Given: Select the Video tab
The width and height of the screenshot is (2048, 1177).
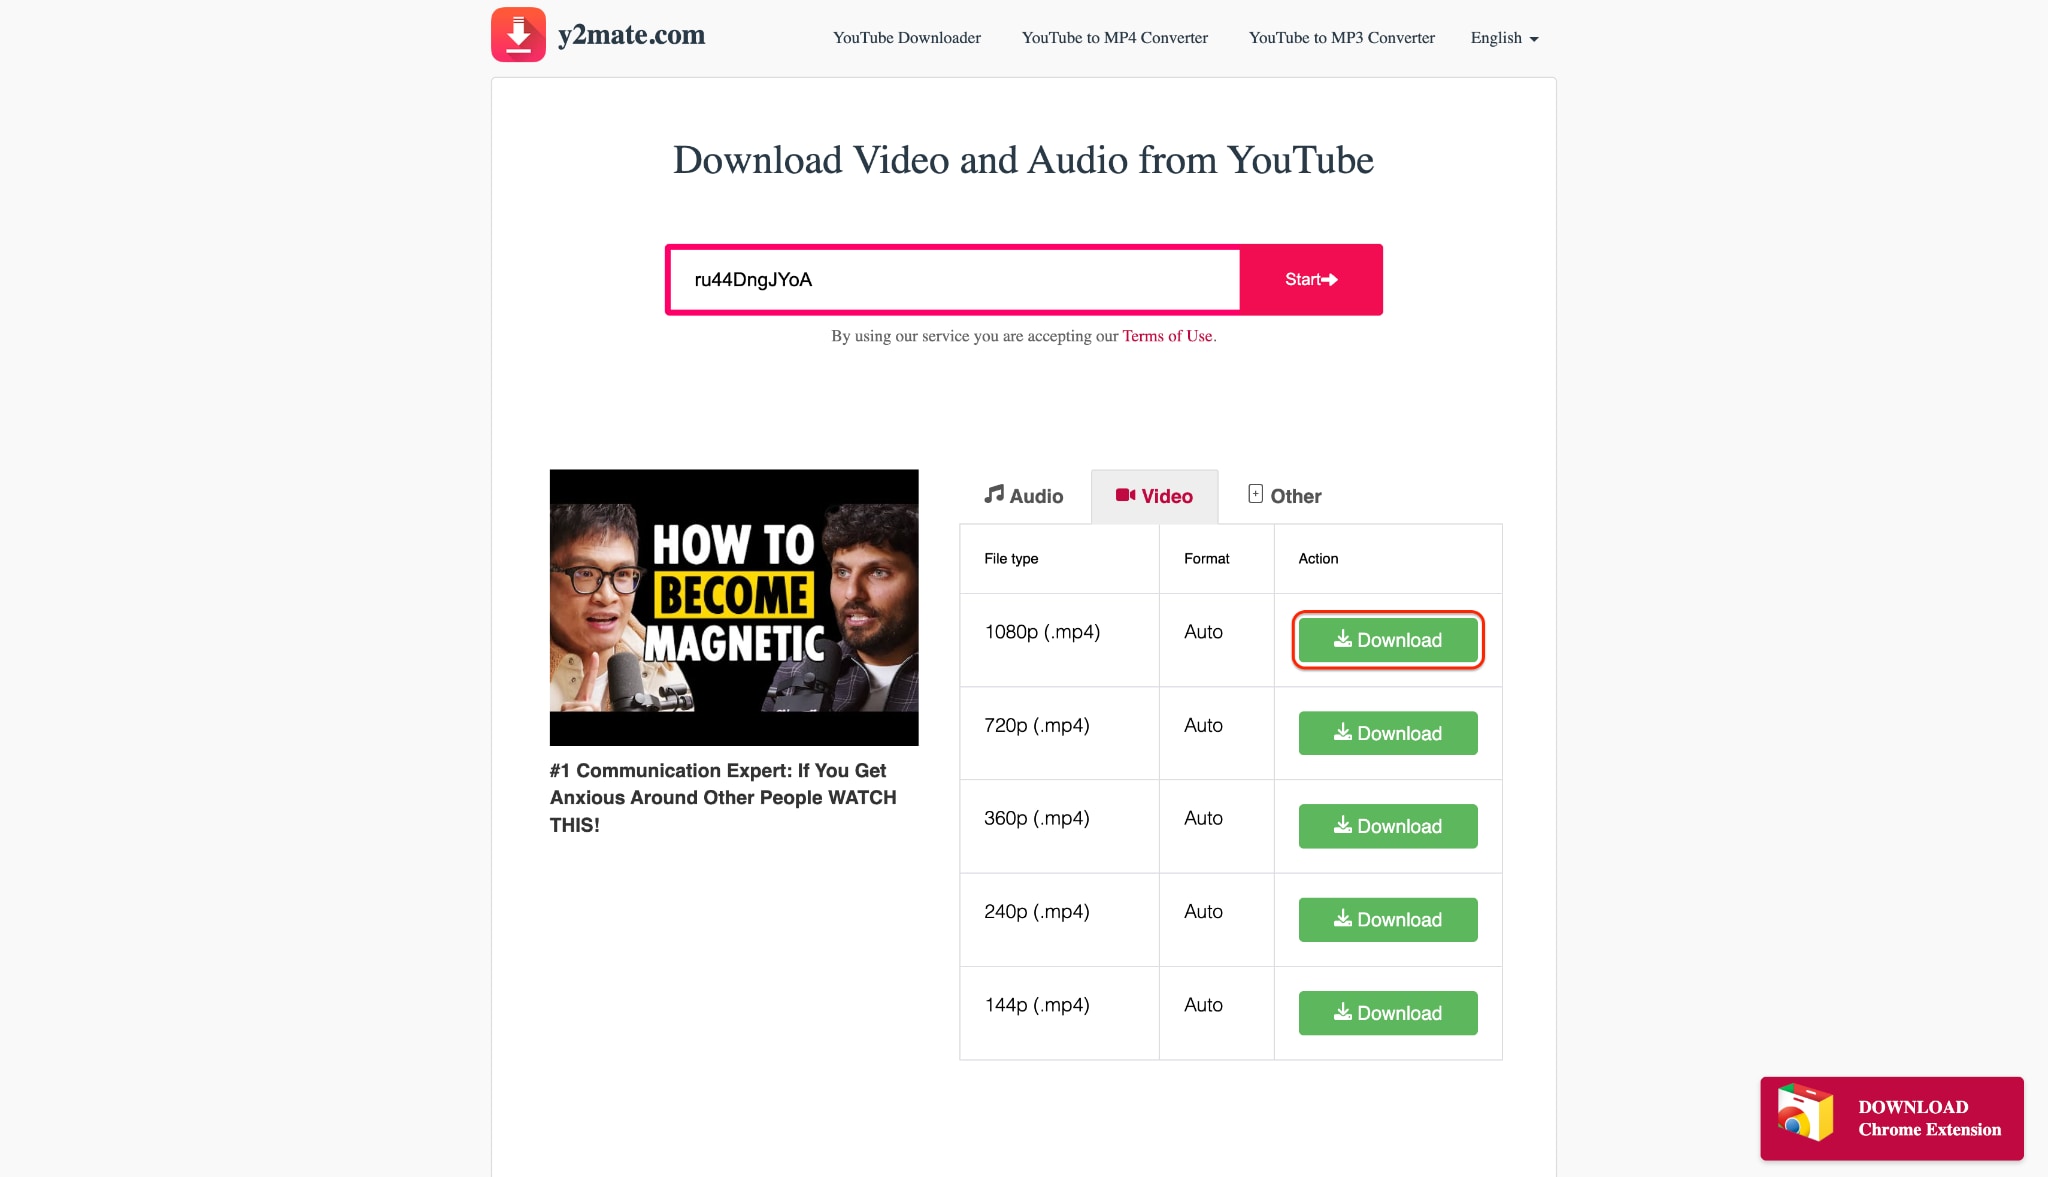Looking at the screenshot, I should point(1154,496).
